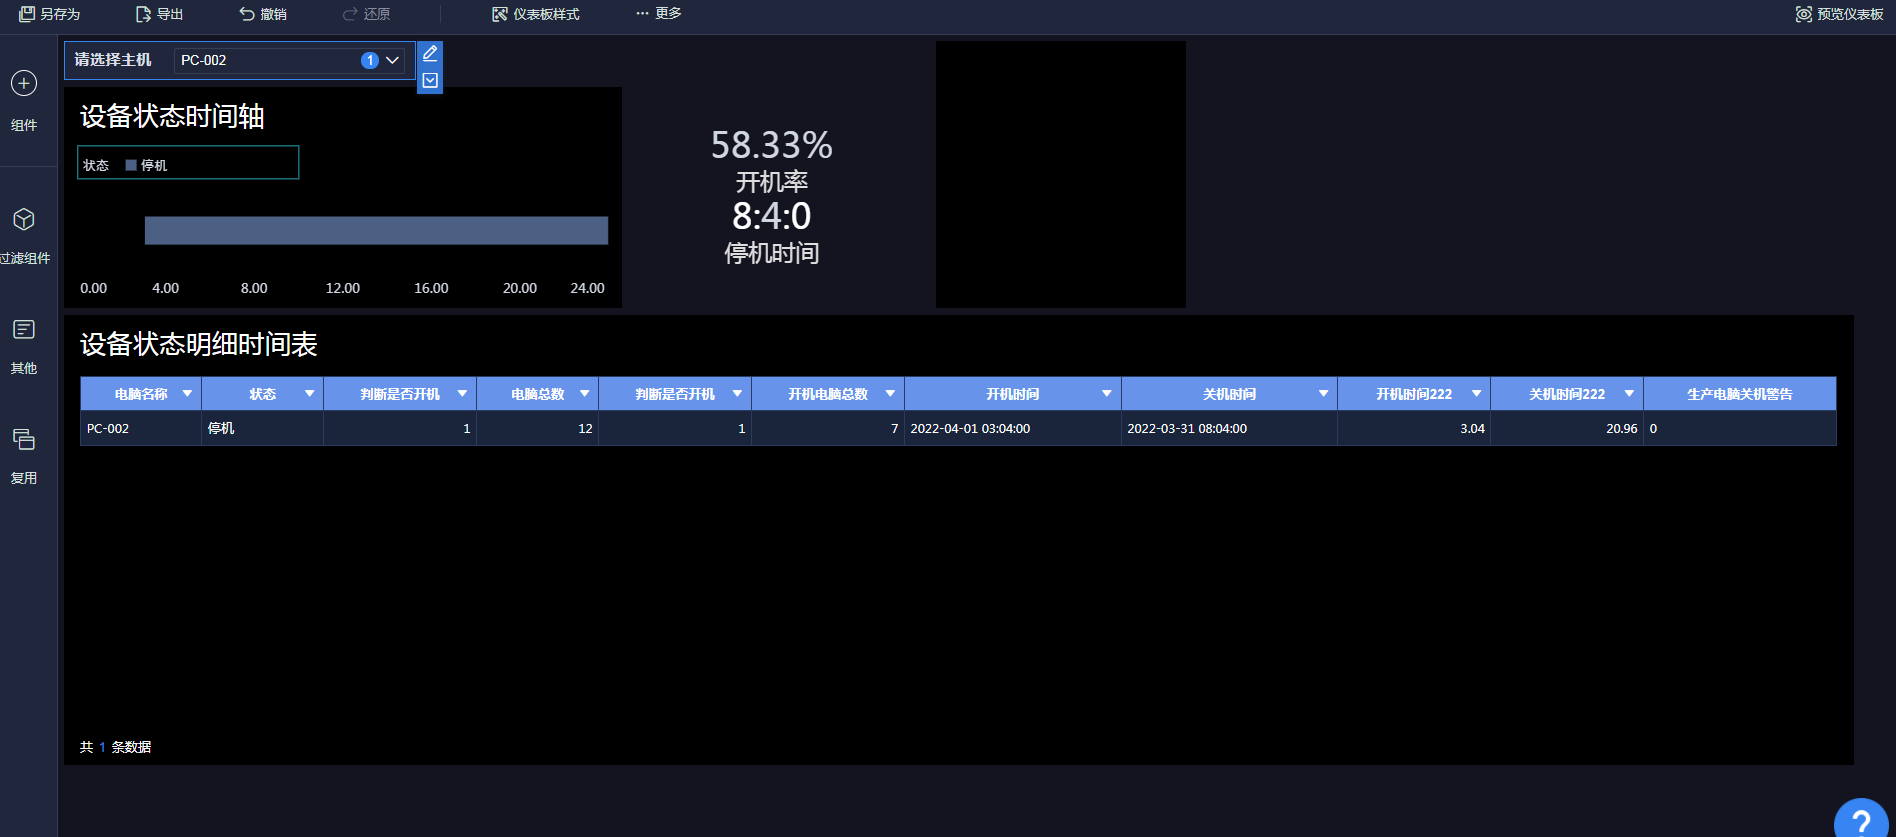This screenshot has width=1896, height=837.
Task: Click the 停机 legend color swatch
Action: pos(131,165)
